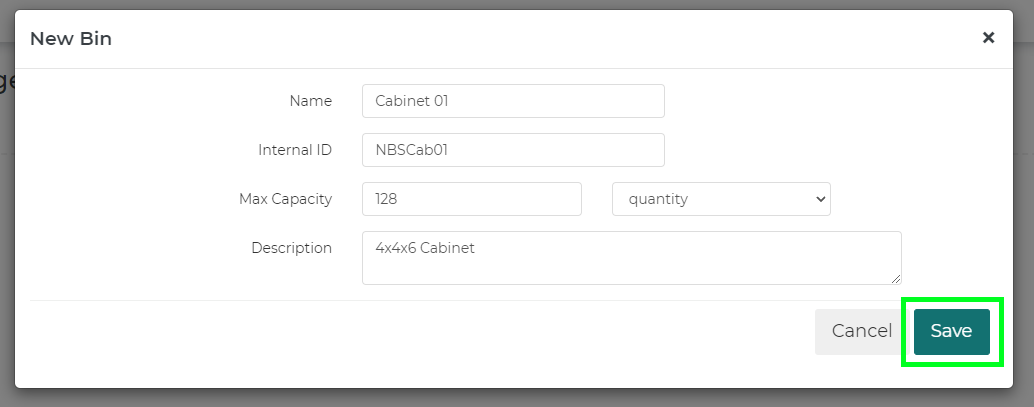Grab the Description textarea resize handle
Viewport: 1034px width, 407px height.
[x=896, y=279]
